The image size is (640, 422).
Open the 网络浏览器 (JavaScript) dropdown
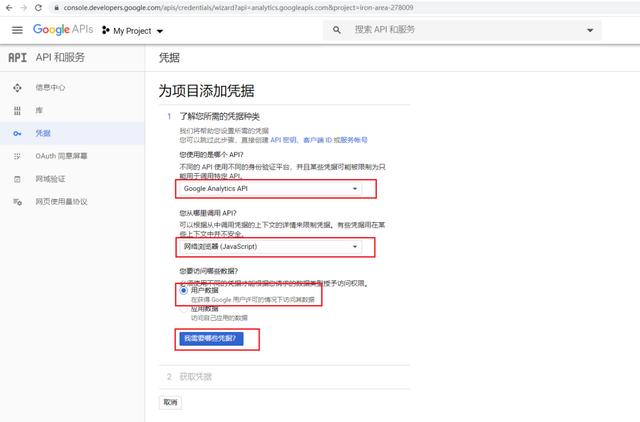[x=270, y=247]
